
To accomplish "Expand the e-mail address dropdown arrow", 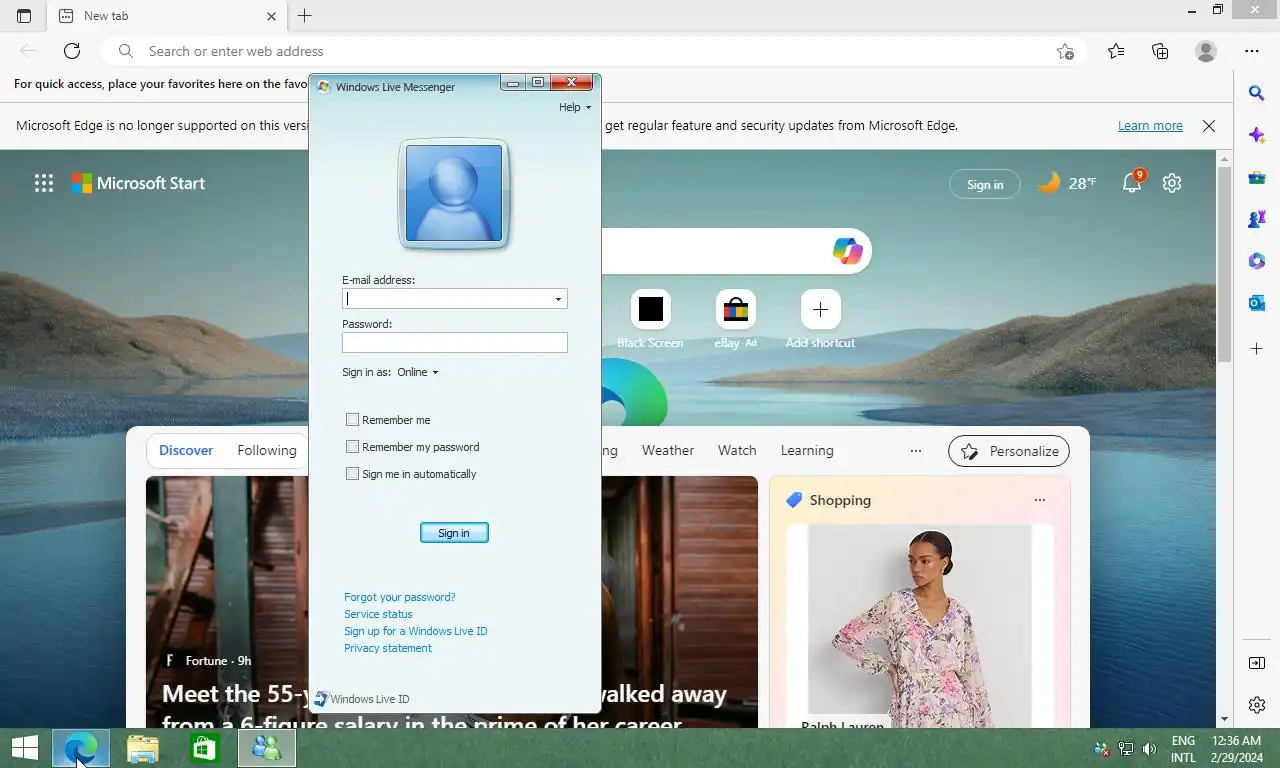I will [x=558, y=299].
